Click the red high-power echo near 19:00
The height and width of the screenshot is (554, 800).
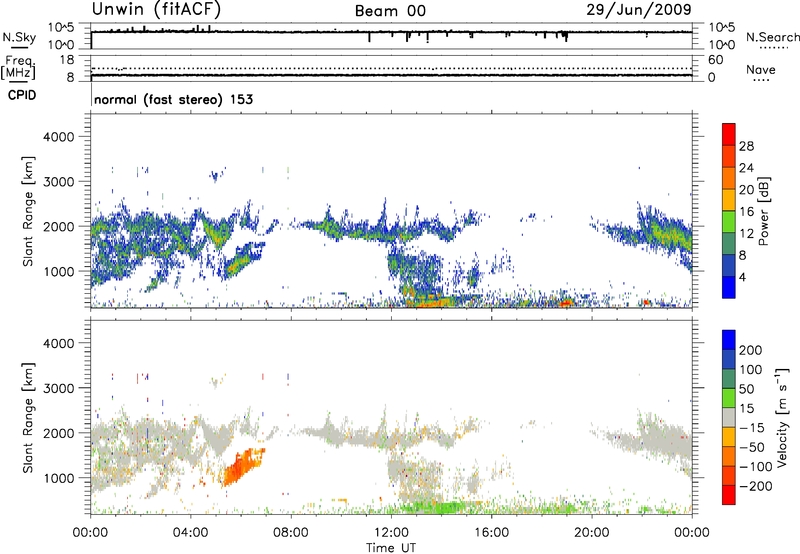point(566,303)
